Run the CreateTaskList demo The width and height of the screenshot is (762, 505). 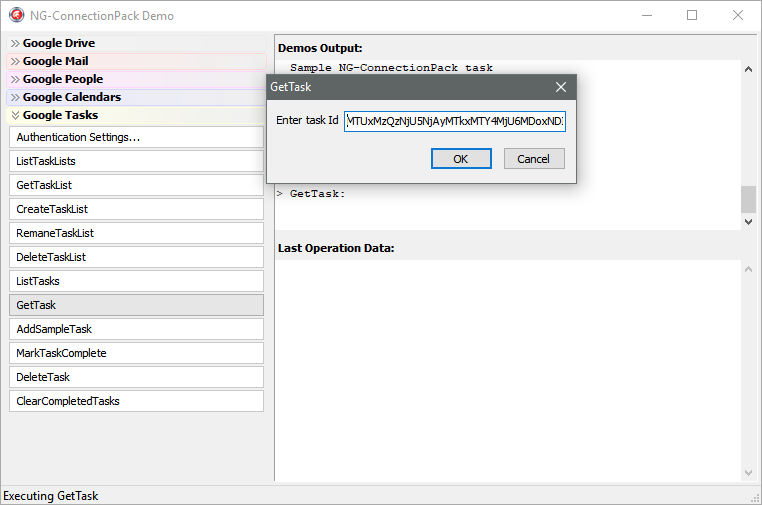pyautogui.click(x=136, y=209)
